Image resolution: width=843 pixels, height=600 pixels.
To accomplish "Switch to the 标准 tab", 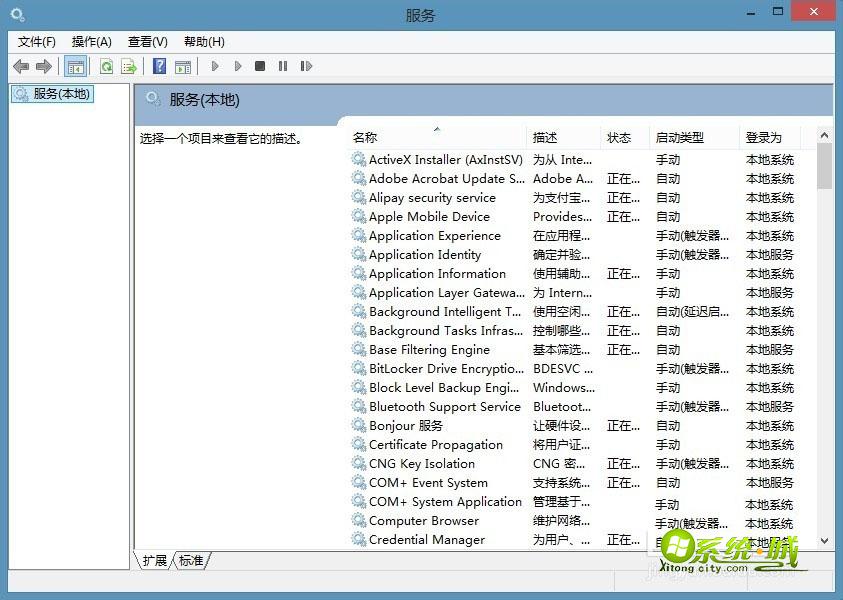I will pyautogui.click(x=190, y=560).
